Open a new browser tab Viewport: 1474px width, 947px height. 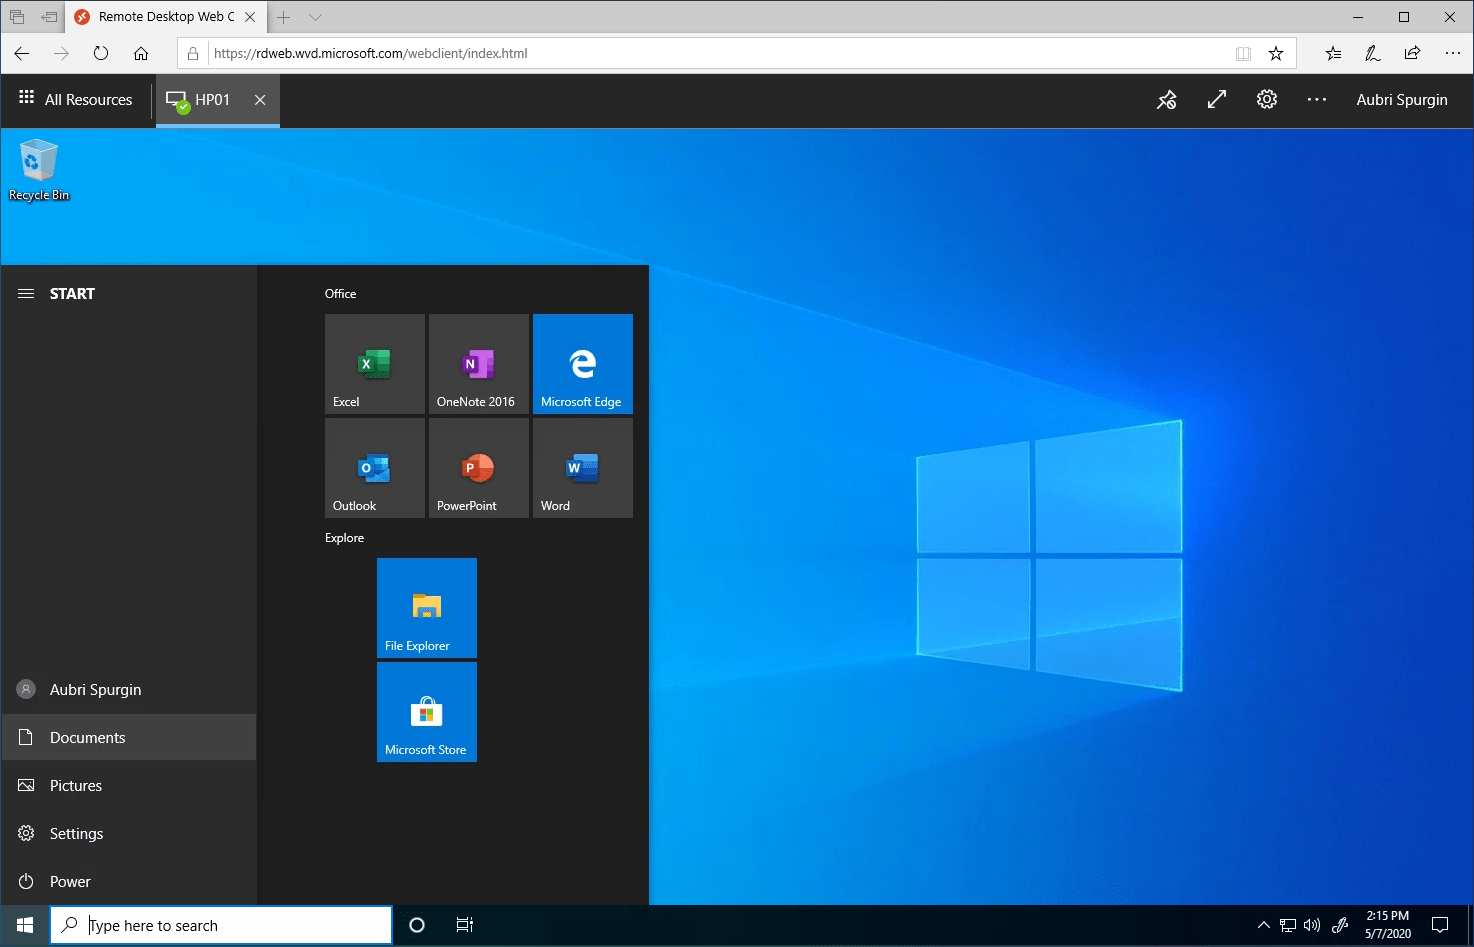[284, 17]
